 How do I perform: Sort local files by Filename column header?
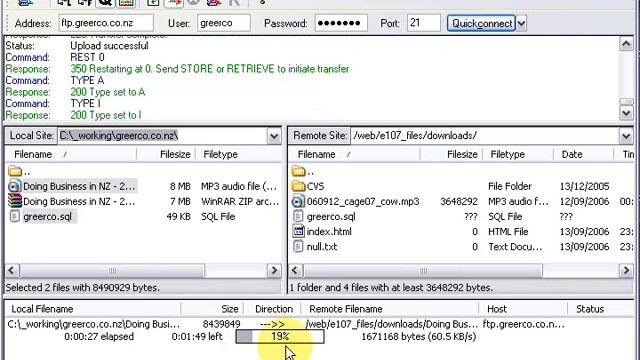(71, 154)
